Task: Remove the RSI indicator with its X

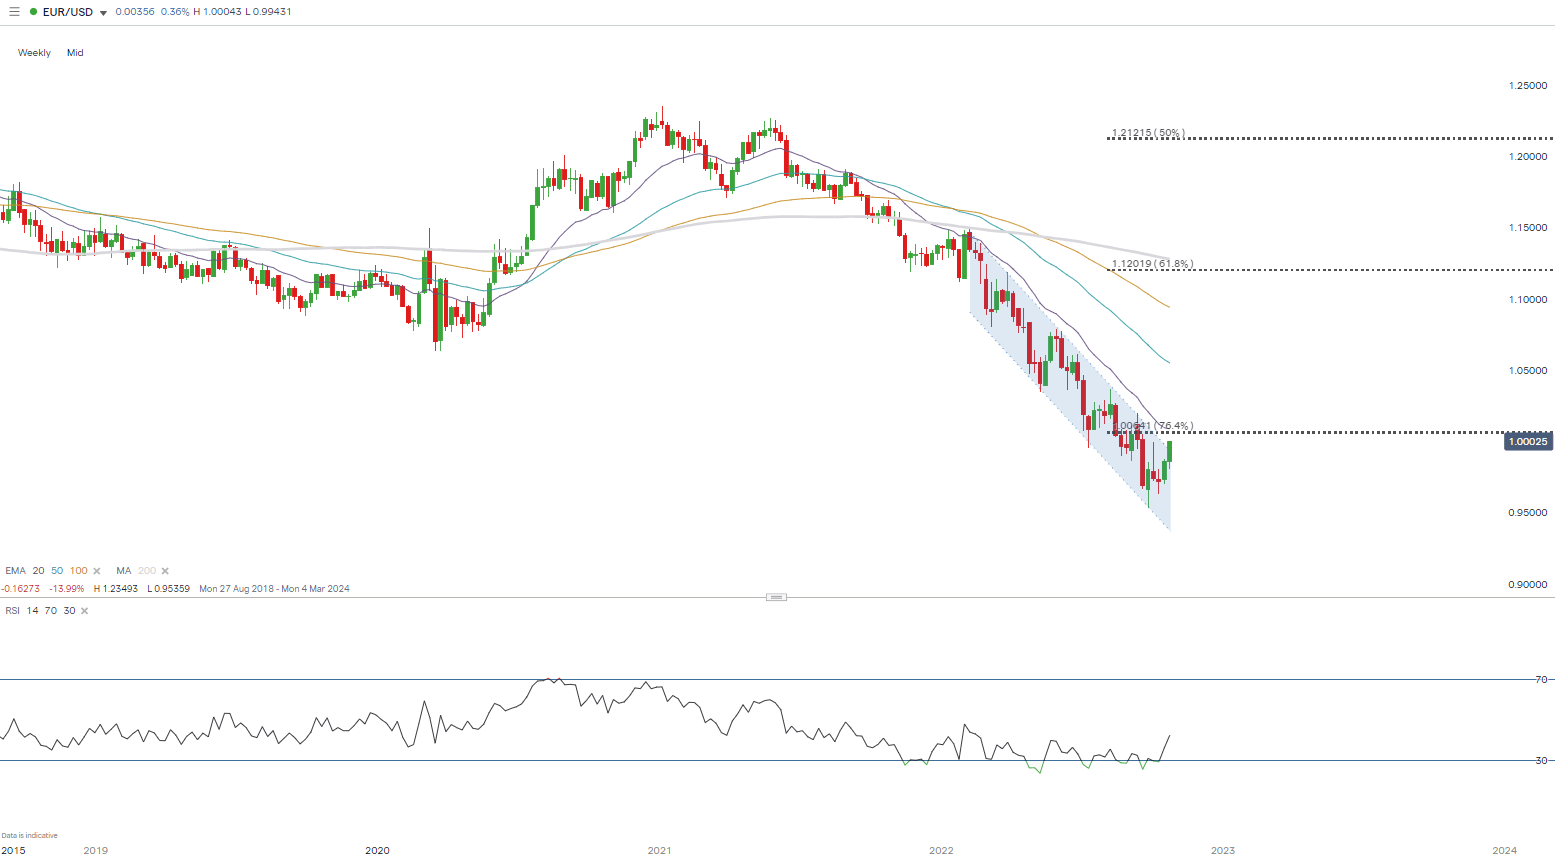Action: tap(84, 611)
